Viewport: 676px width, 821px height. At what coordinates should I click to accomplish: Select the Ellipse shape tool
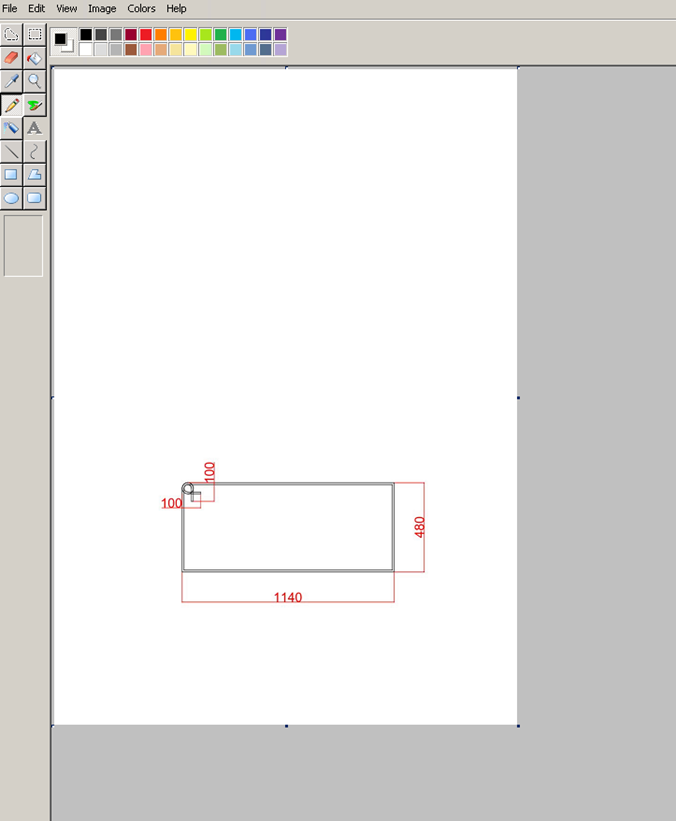[x=11, y=198]
